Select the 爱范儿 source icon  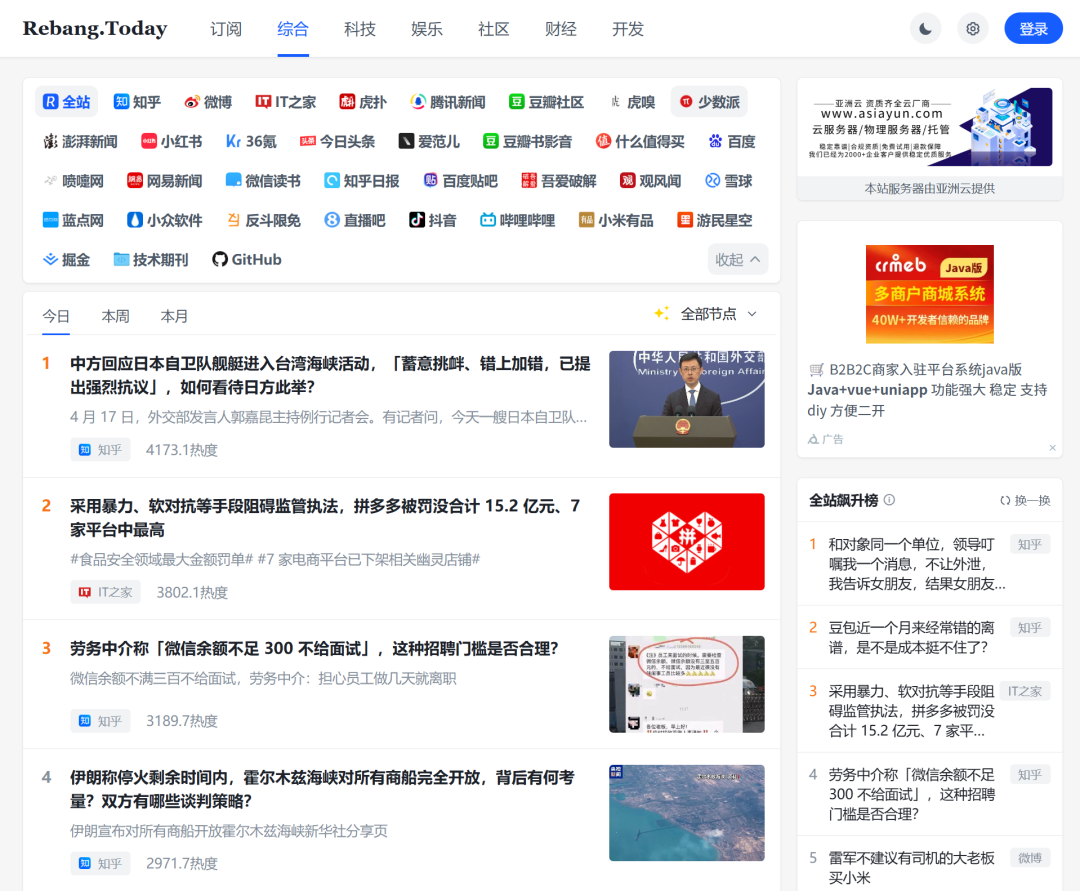(x=429, y=141)
